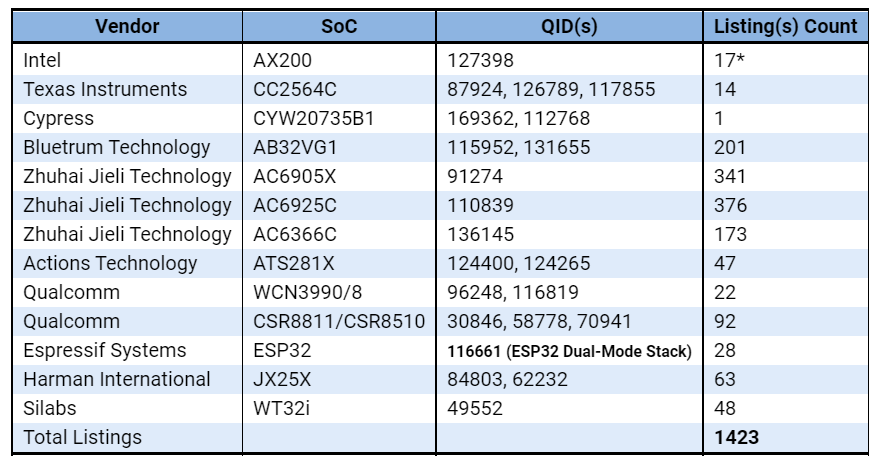The width and height of the screenshot is (881, 460).
Task: Select the Actions Technology vendor cell
Action: coord(110,263)
